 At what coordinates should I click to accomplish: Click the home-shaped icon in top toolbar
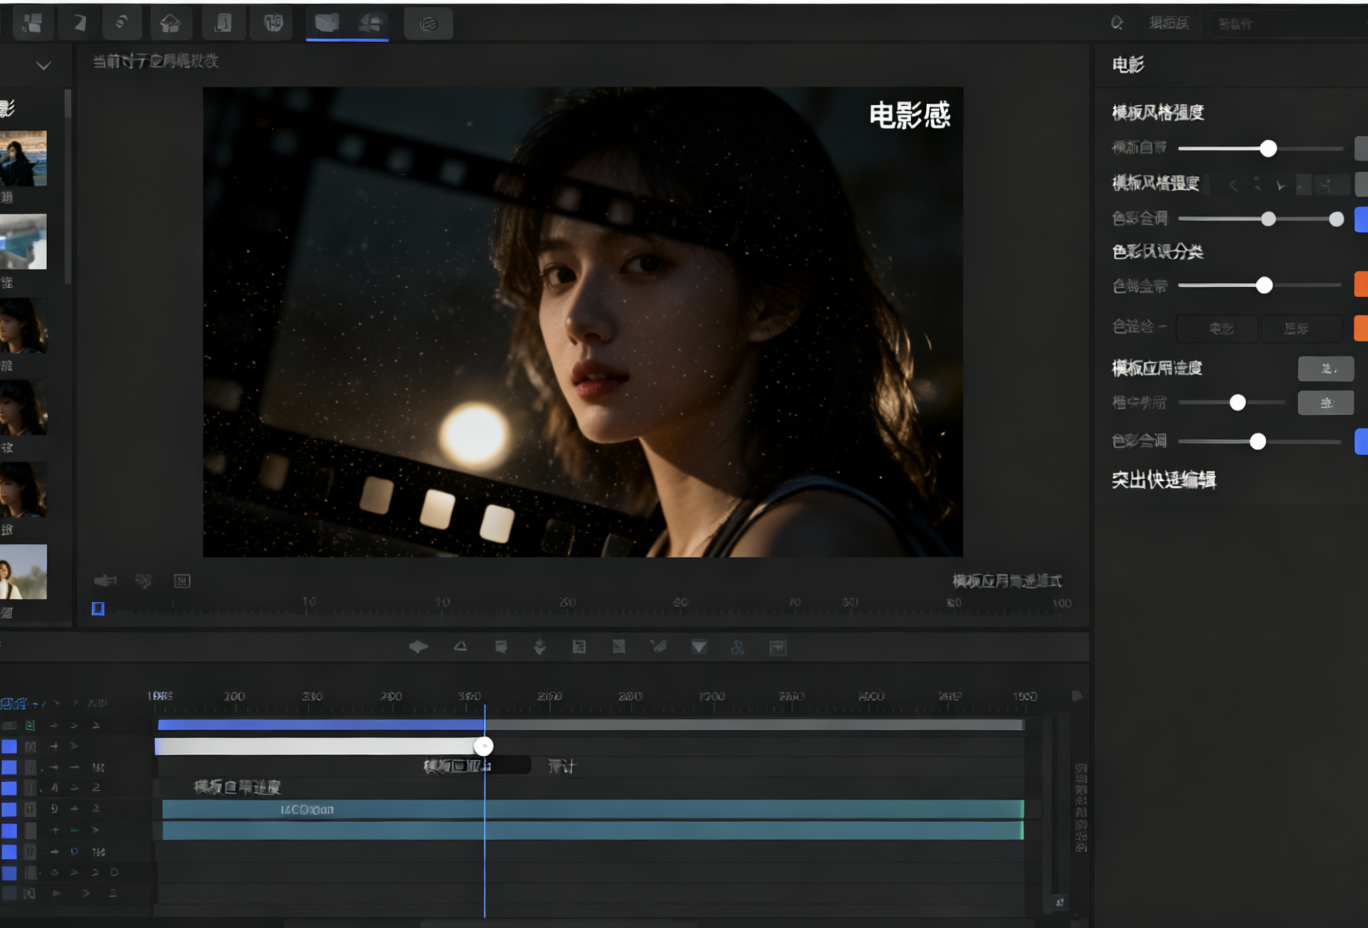tap(170, 23)
